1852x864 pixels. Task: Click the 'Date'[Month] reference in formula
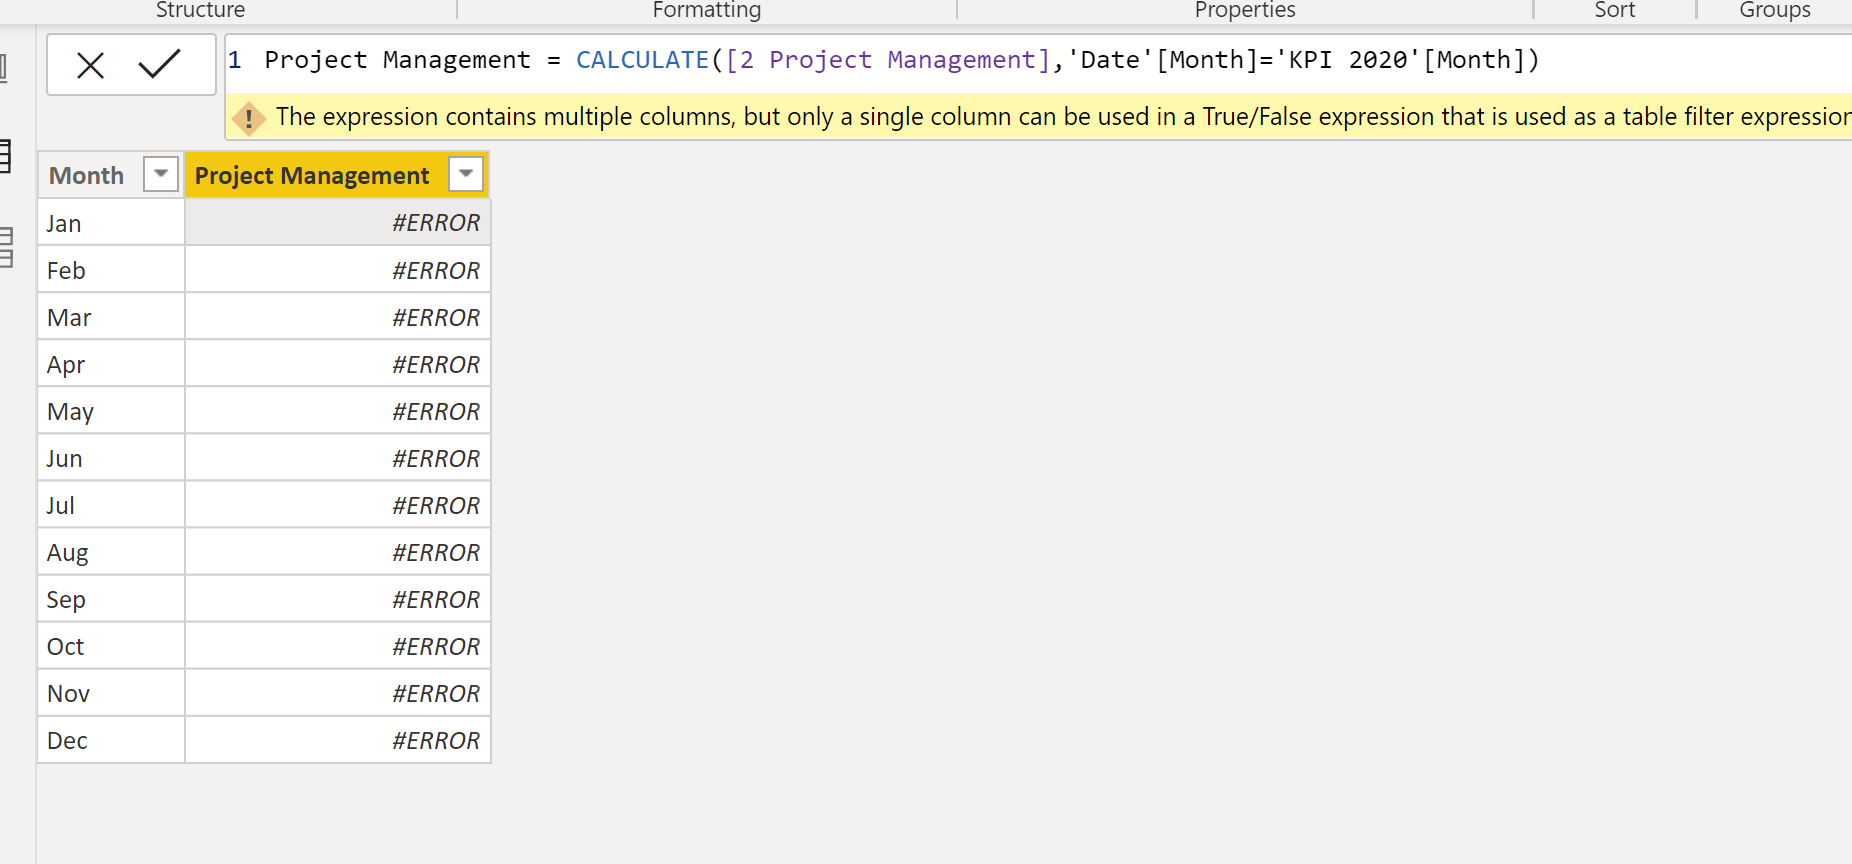pos(1163,60)
